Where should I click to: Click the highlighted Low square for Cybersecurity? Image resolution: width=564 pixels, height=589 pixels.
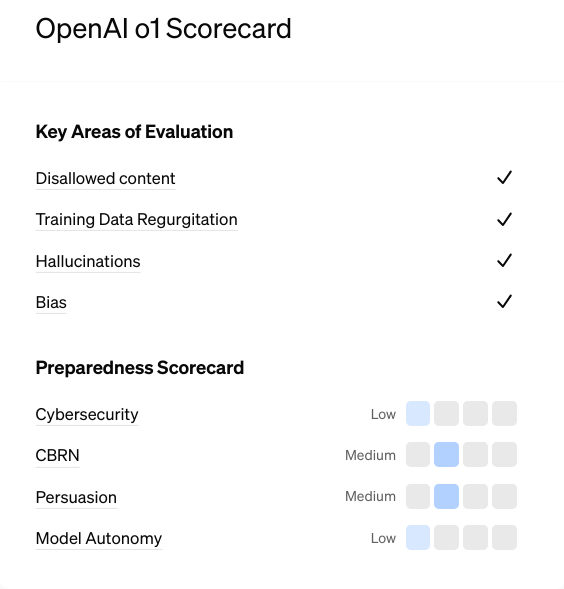[x=418, y=414]
